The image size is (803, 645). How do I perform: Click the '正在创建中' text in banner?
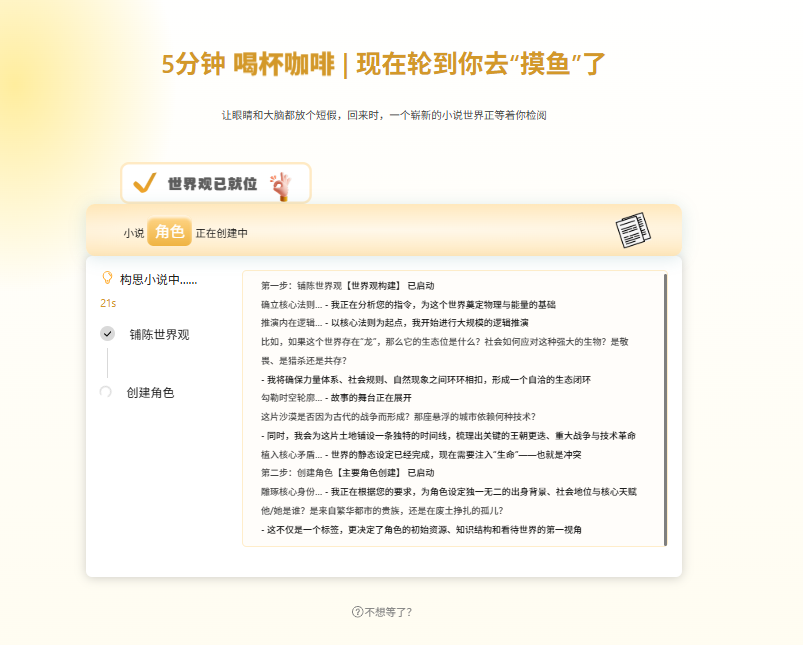click(x=222, y=233)
